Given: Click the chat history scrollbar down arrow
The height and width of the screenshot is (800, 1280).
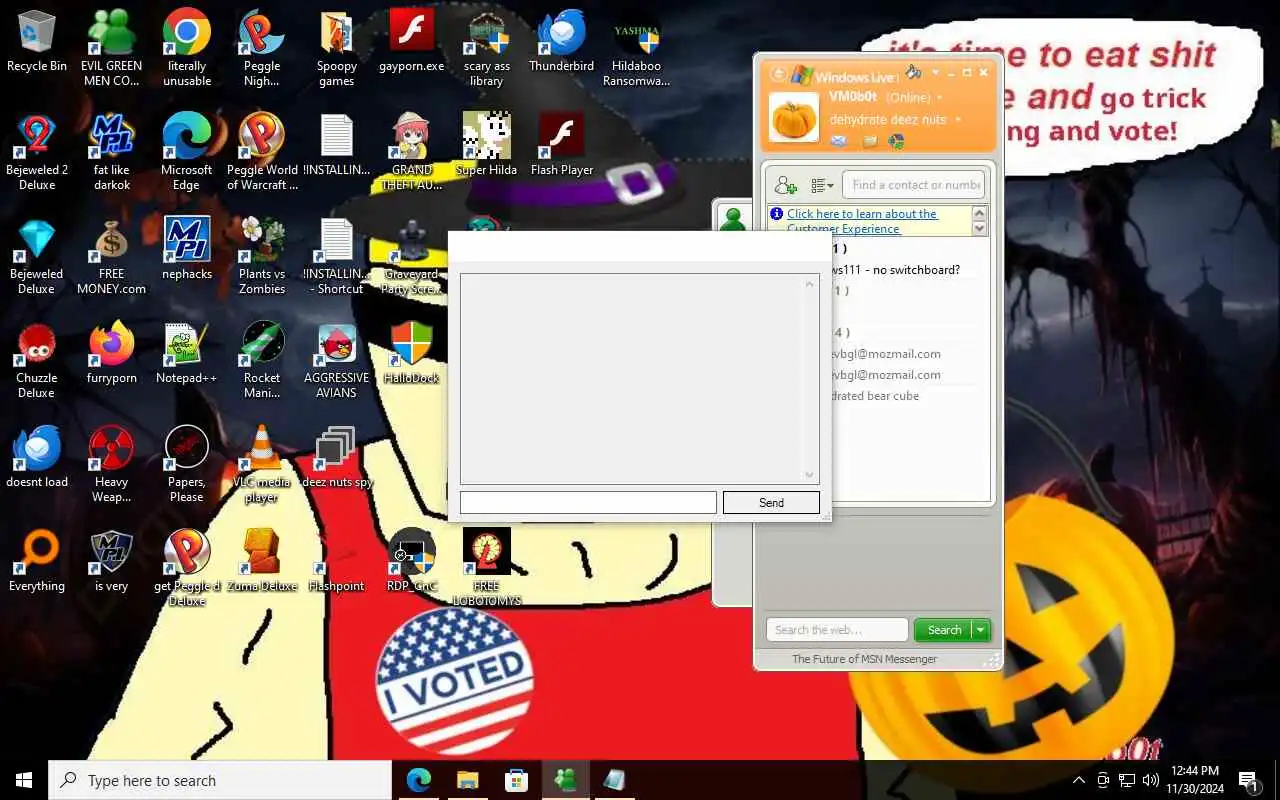Looking at the screenshot, I should (x=809, y=474).
